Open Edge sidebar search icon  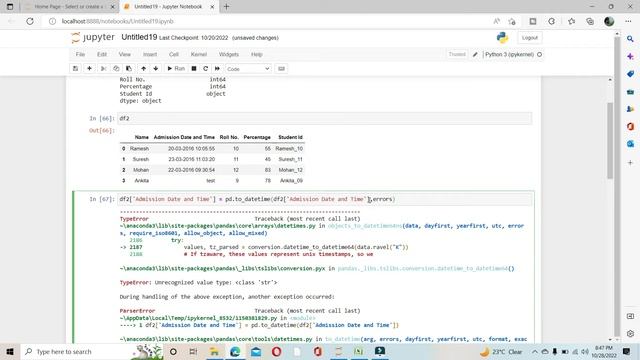630,39
